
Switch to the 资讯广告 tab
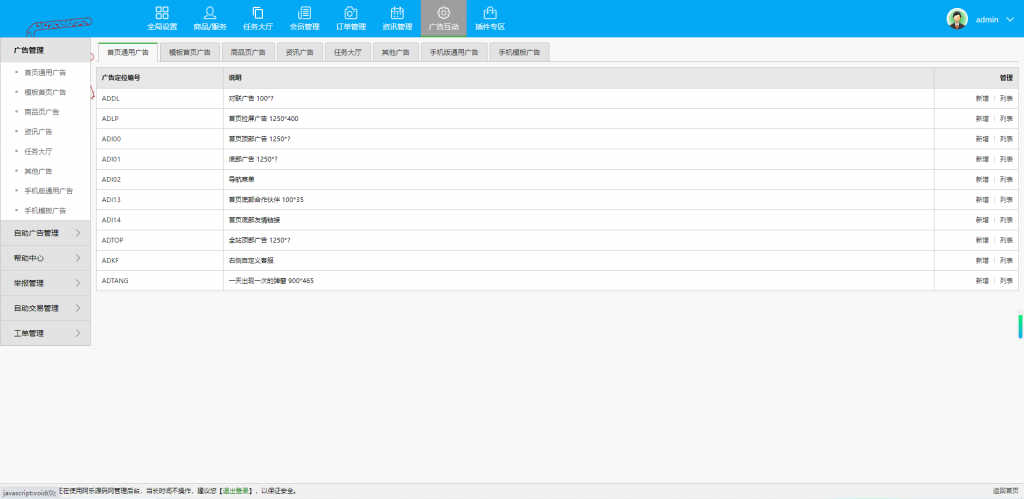[x=300, y=52]
